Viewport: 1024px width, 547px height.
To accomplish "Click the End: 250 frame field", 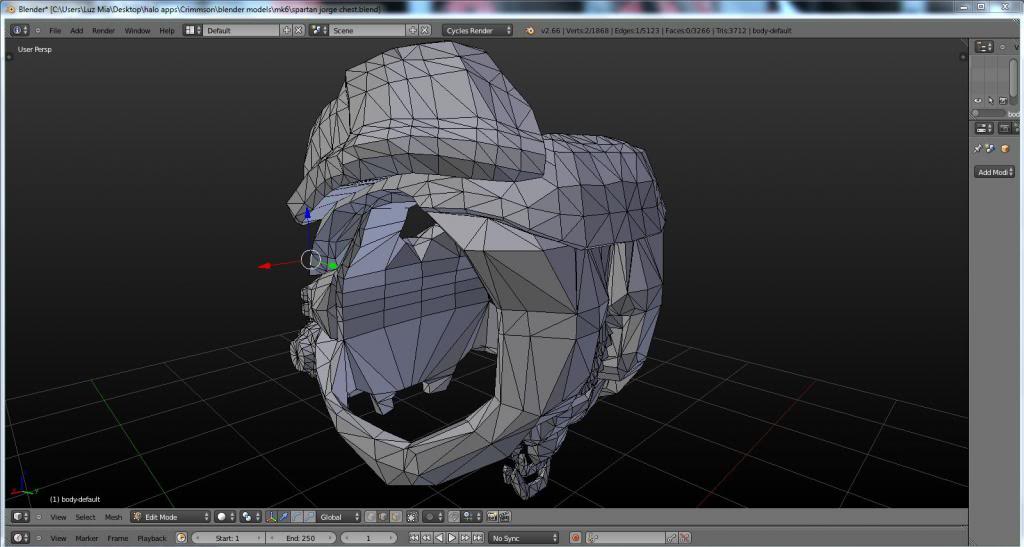I will pos(300,539).
